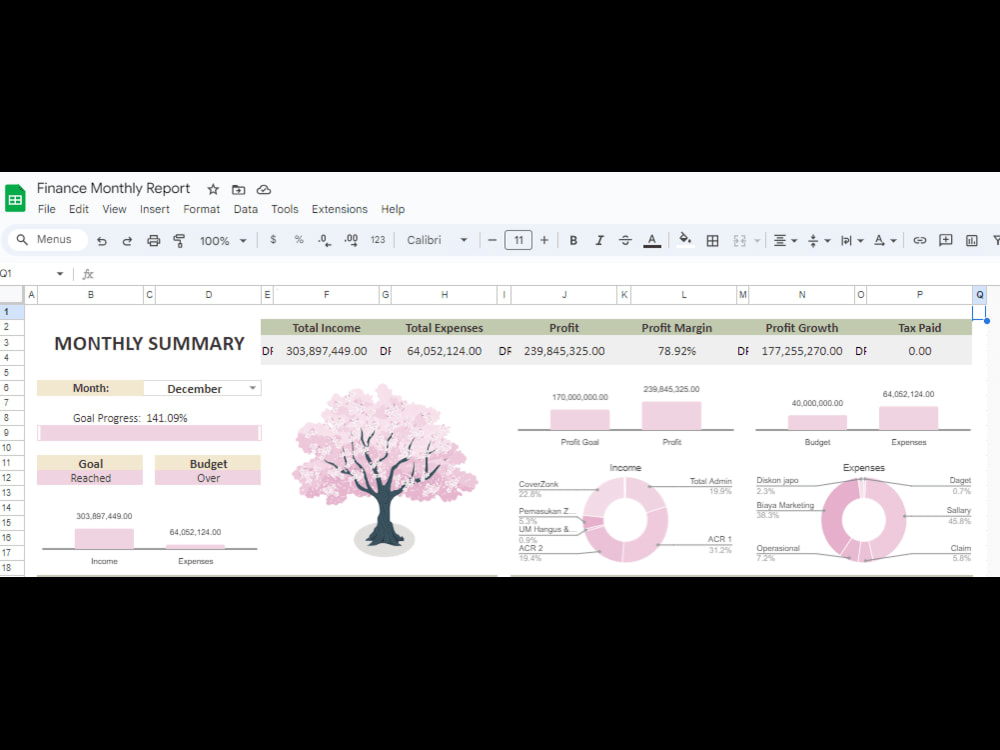Open the Tools menu

[284, 209]
